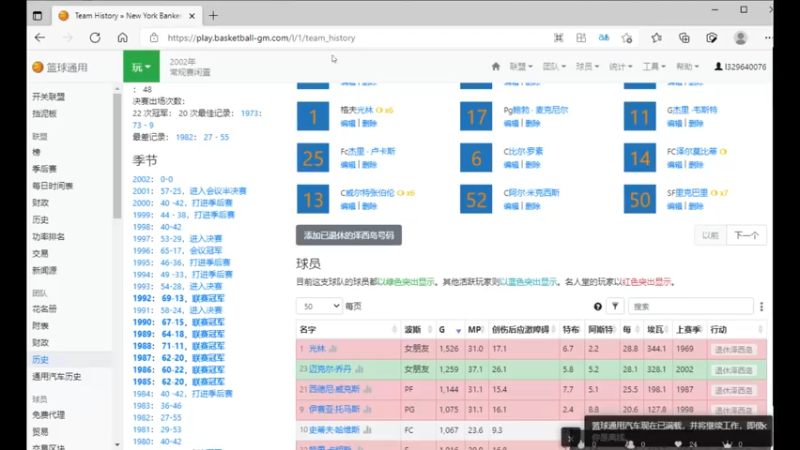Viewport: 800px width, 450px height.
Task: Click 删除 under retired number 52
Action: point(533,206)
